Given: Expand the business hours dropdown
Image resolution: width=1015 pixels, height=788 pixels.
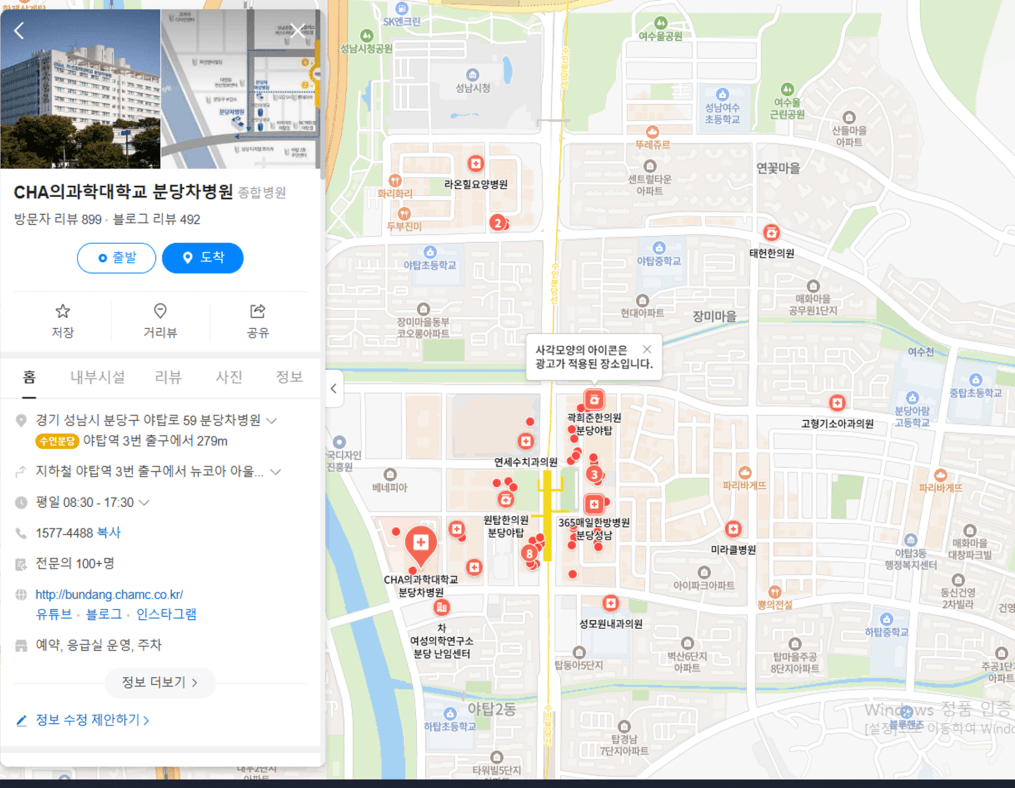Looking at the screenshot, I should pyautogui.click(x=144, y=502).
